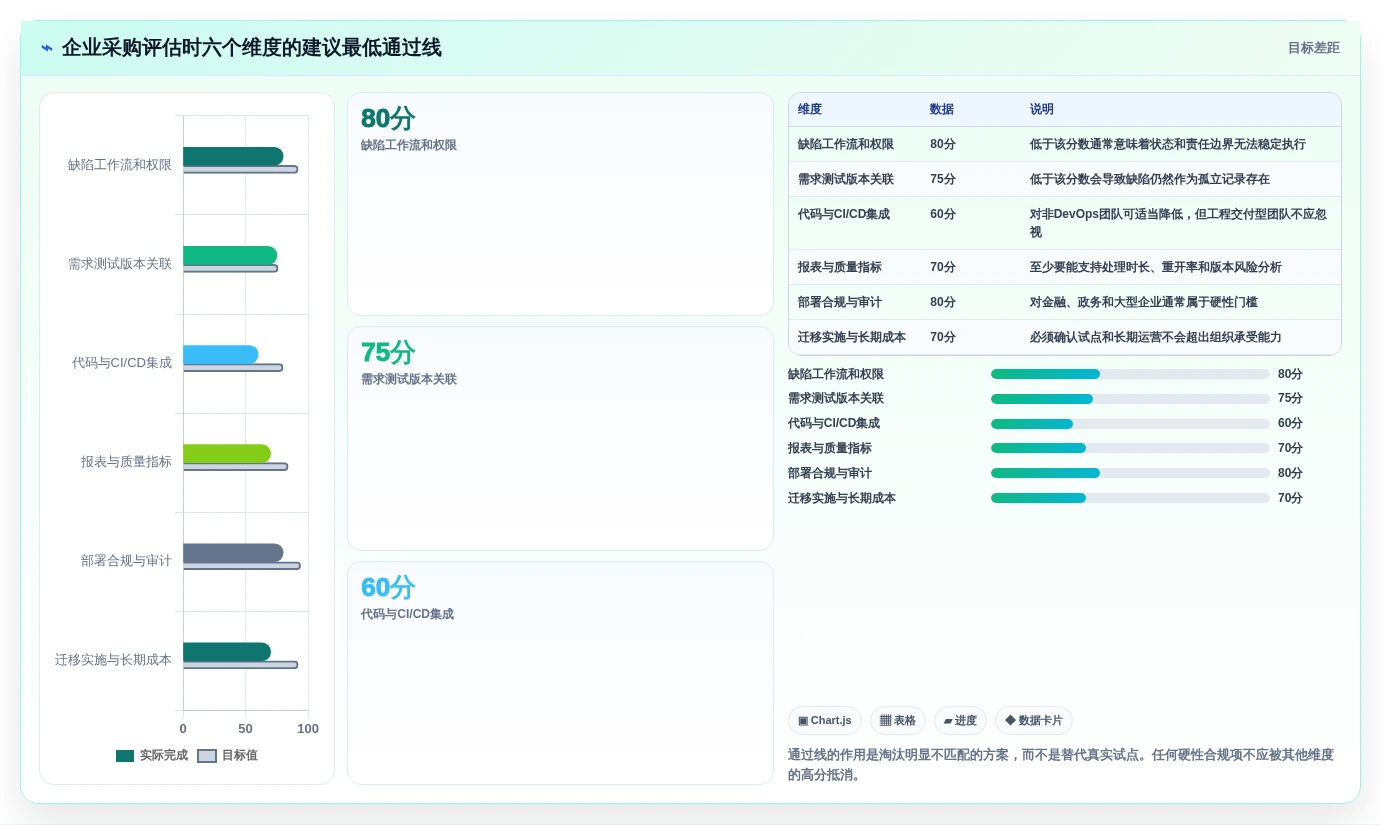Click the 75分 cell in the table
This screenshot has height=825, width=1381.
pos(943,179)
